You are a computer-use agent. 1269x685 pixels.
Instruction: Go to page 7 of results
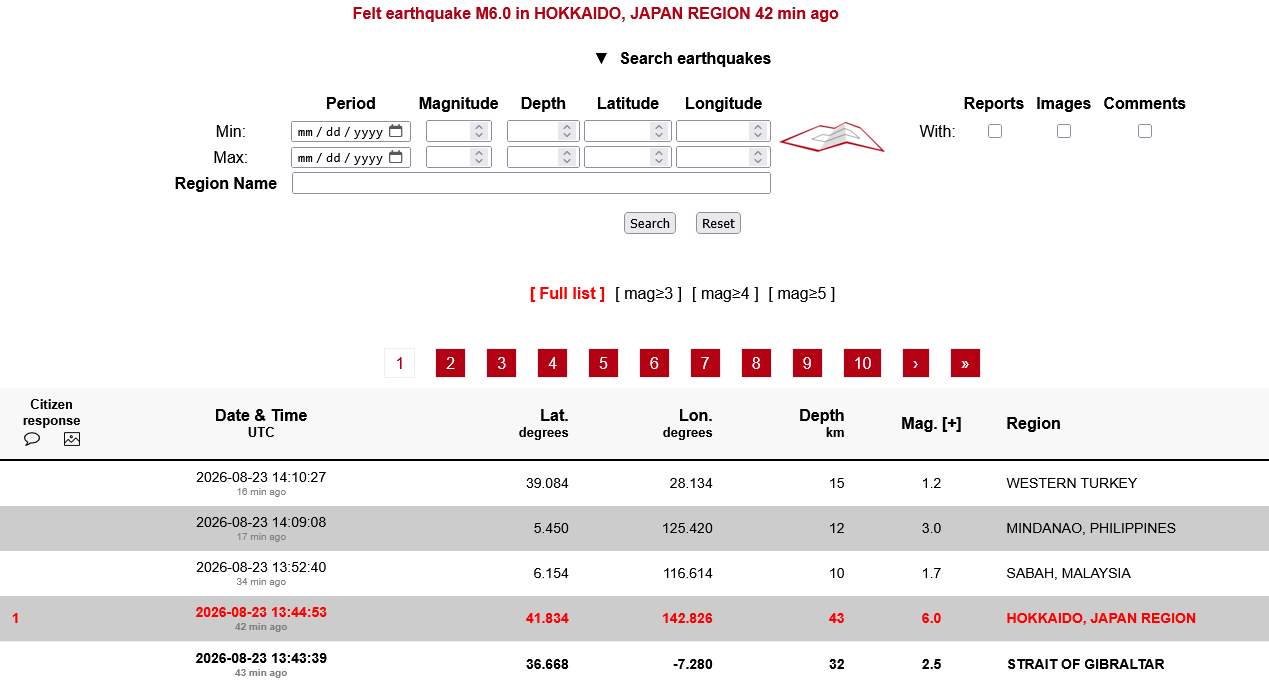point(705,363)
